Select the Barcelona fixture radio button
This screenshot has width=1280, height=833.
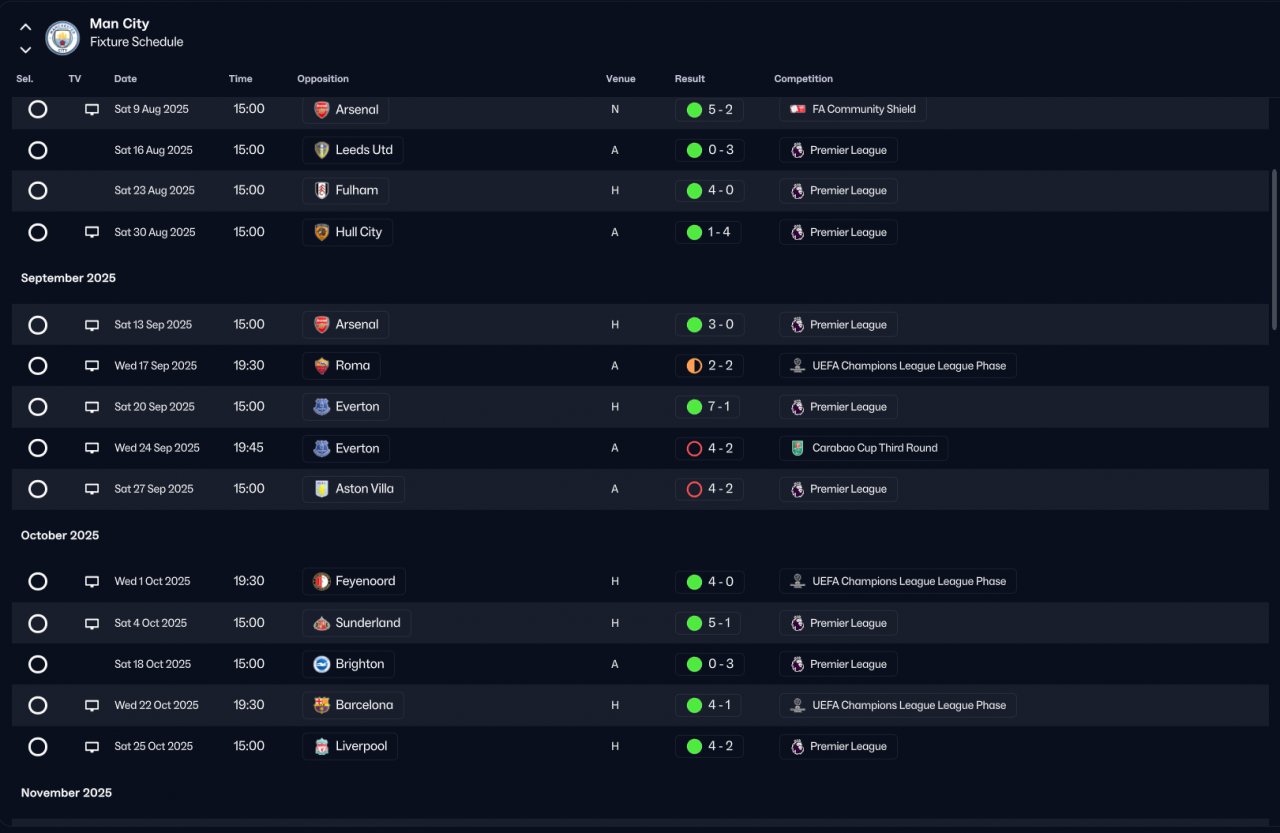tap(38, 705)
